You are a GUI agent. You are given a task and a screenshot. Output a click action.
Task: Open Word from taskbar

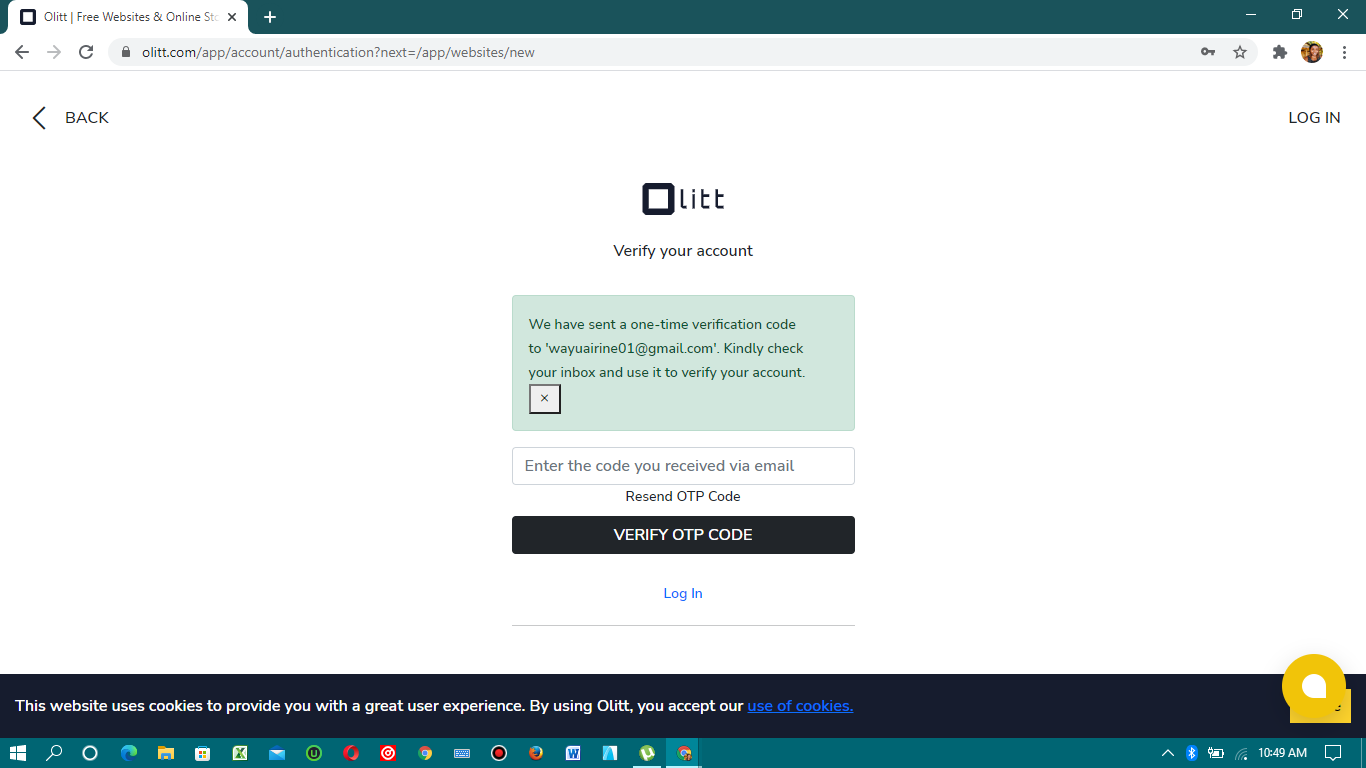coord(573,753)
